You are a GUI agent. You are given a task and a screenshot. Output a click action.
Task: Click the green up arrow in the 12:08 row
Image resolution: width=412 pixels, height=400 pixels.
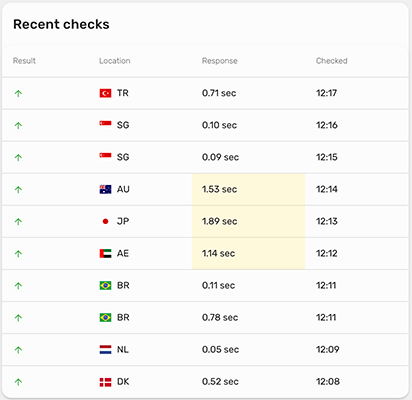(18, 382)
